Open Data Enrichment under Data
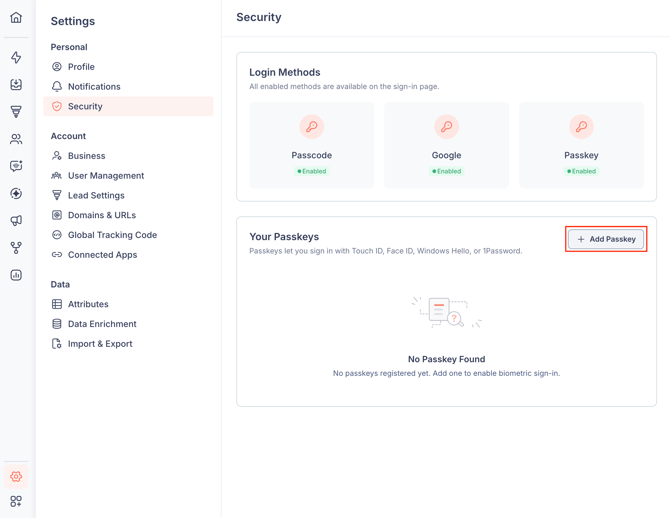 tap(102, 324)
